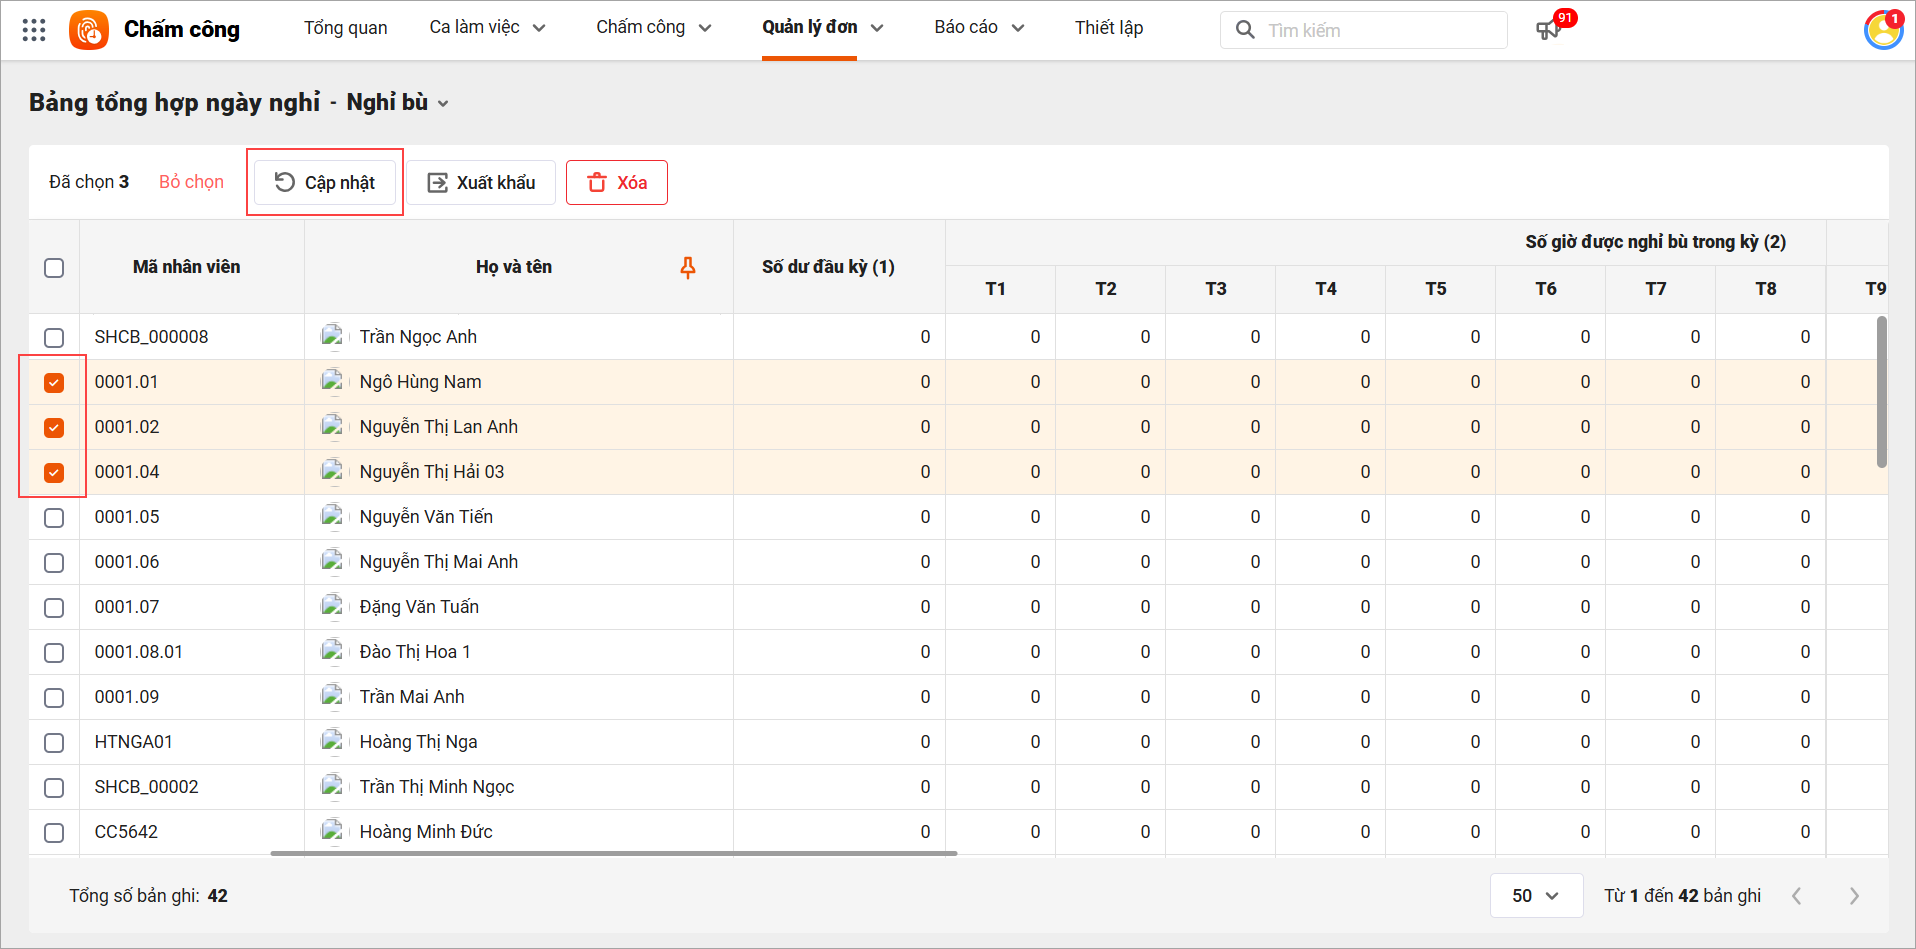Image resolution: width=1916 pixels, height=949 pixels.
Task: Open the announcements megaphone icon
Action: click(x=1548, y=30)
